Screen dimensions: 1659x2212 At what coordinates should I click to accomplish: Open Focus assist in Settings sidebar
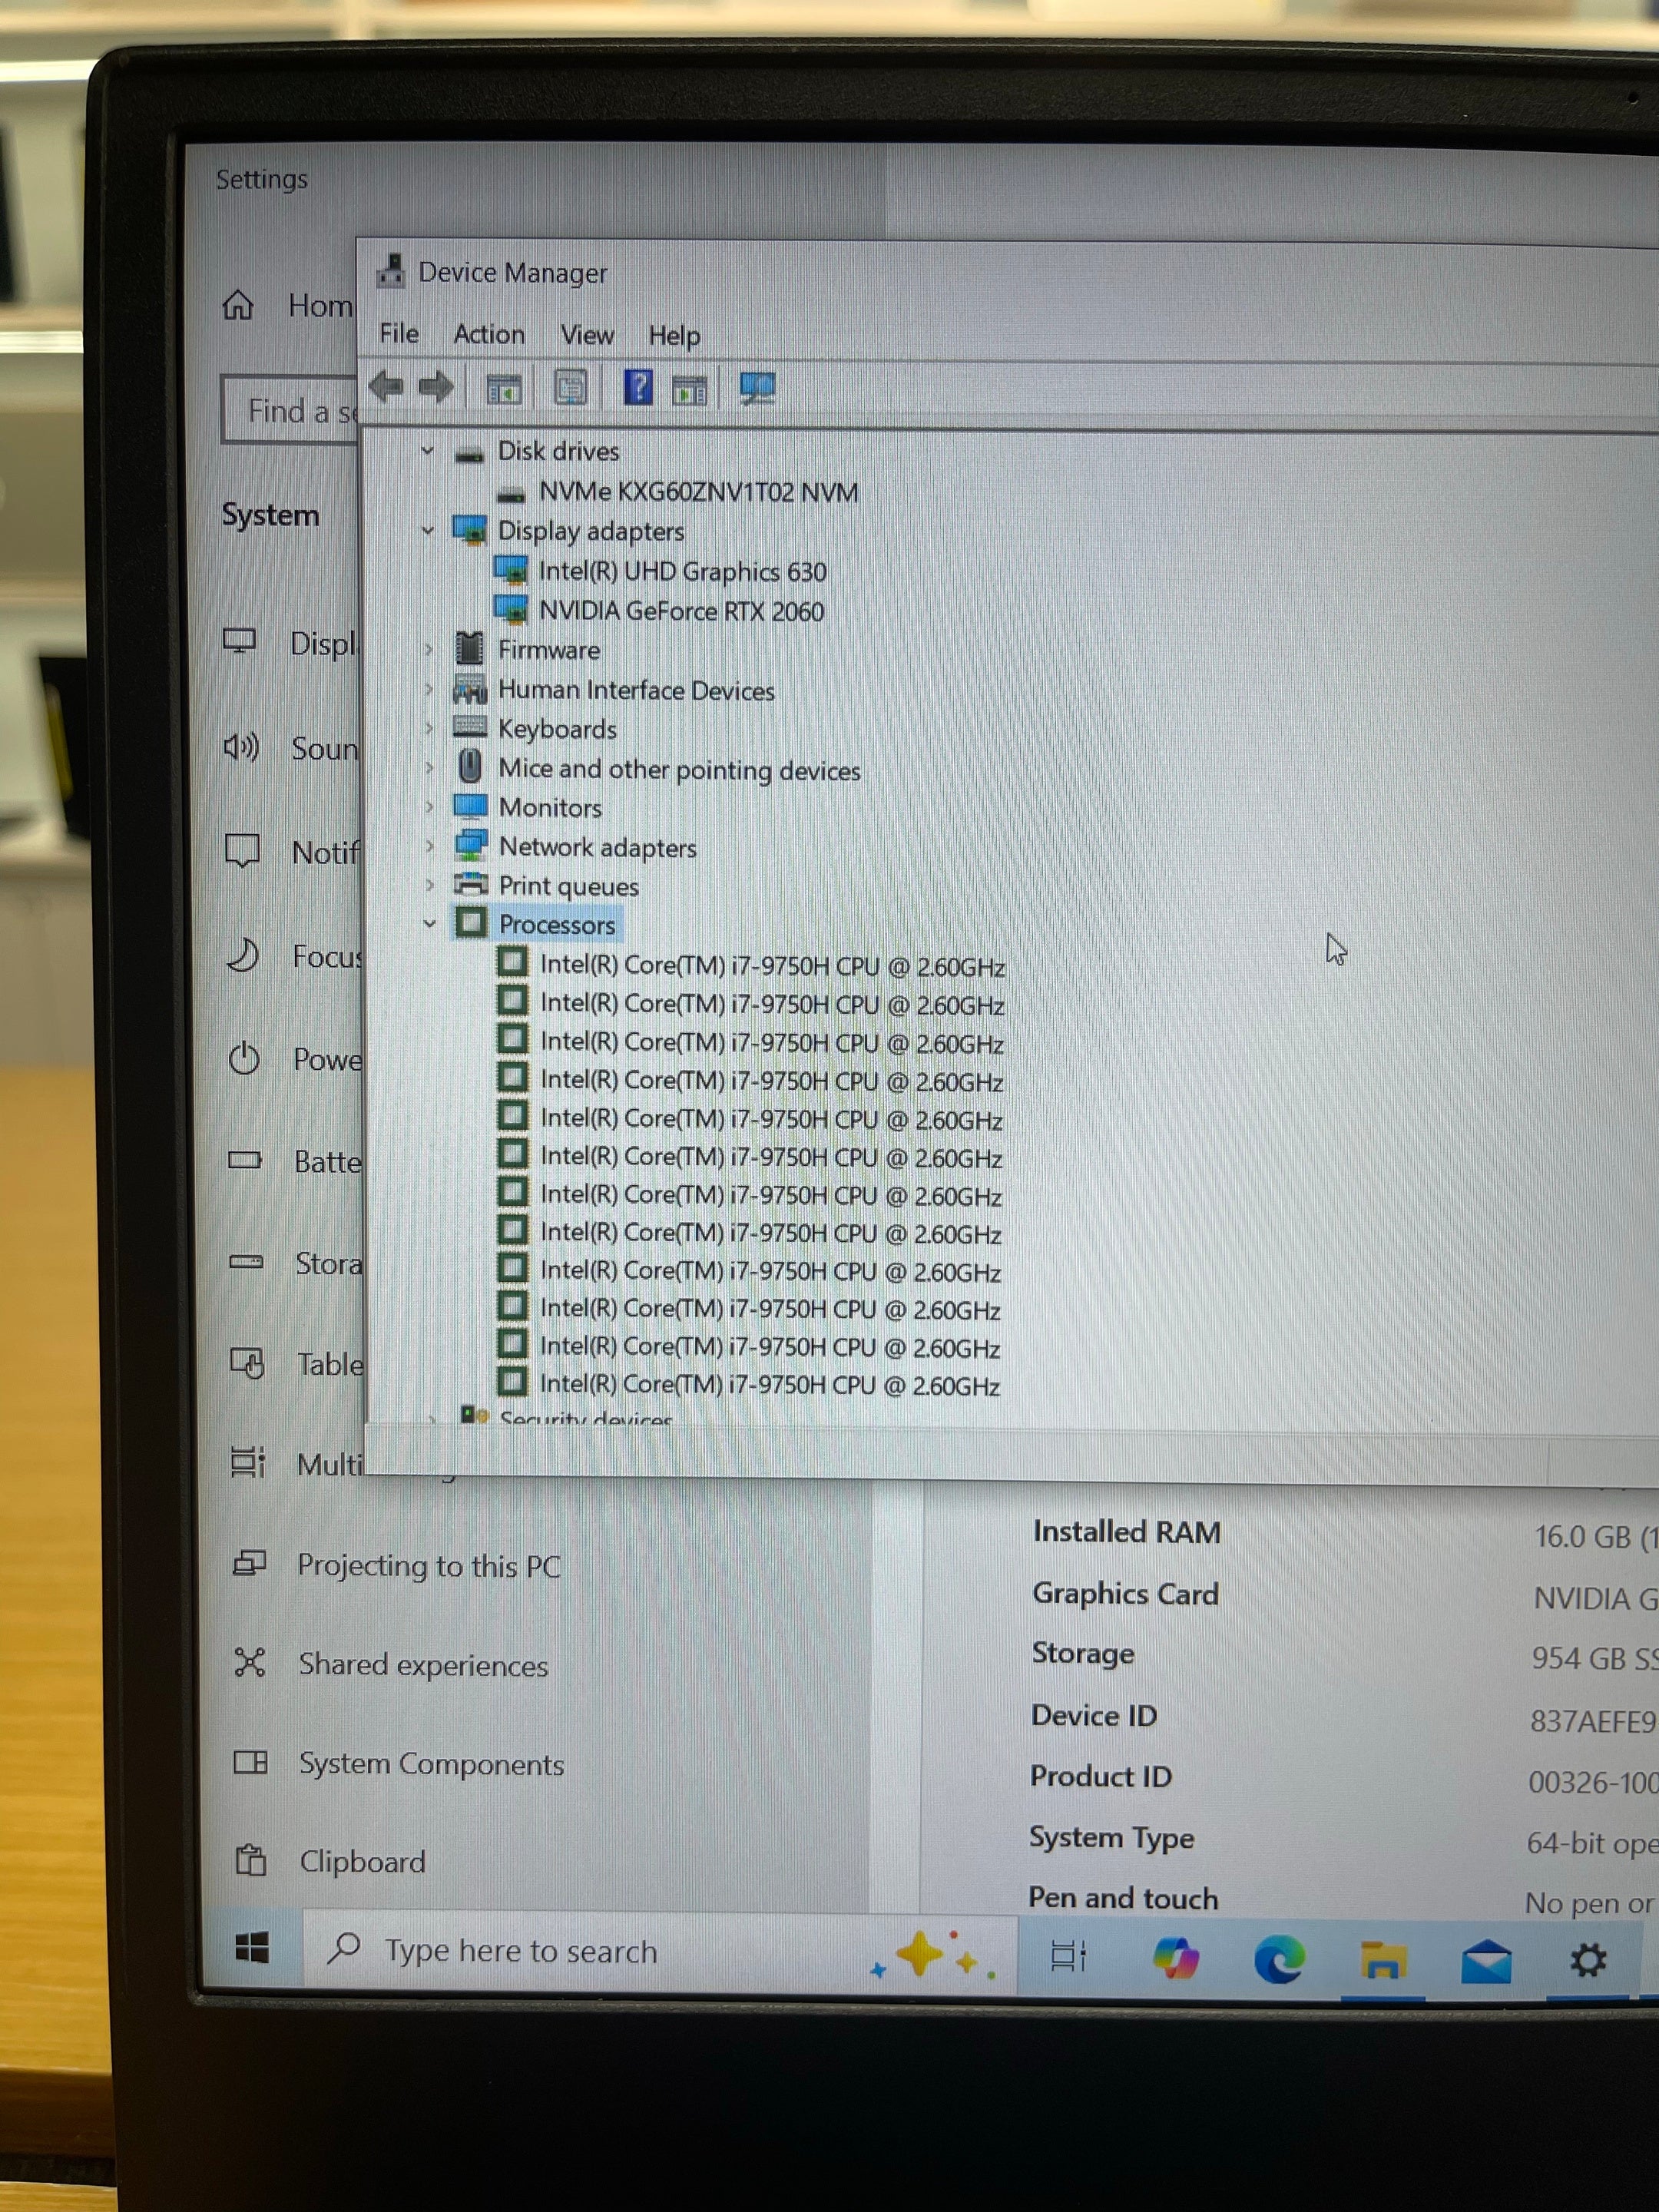click(x=294, y=956)
